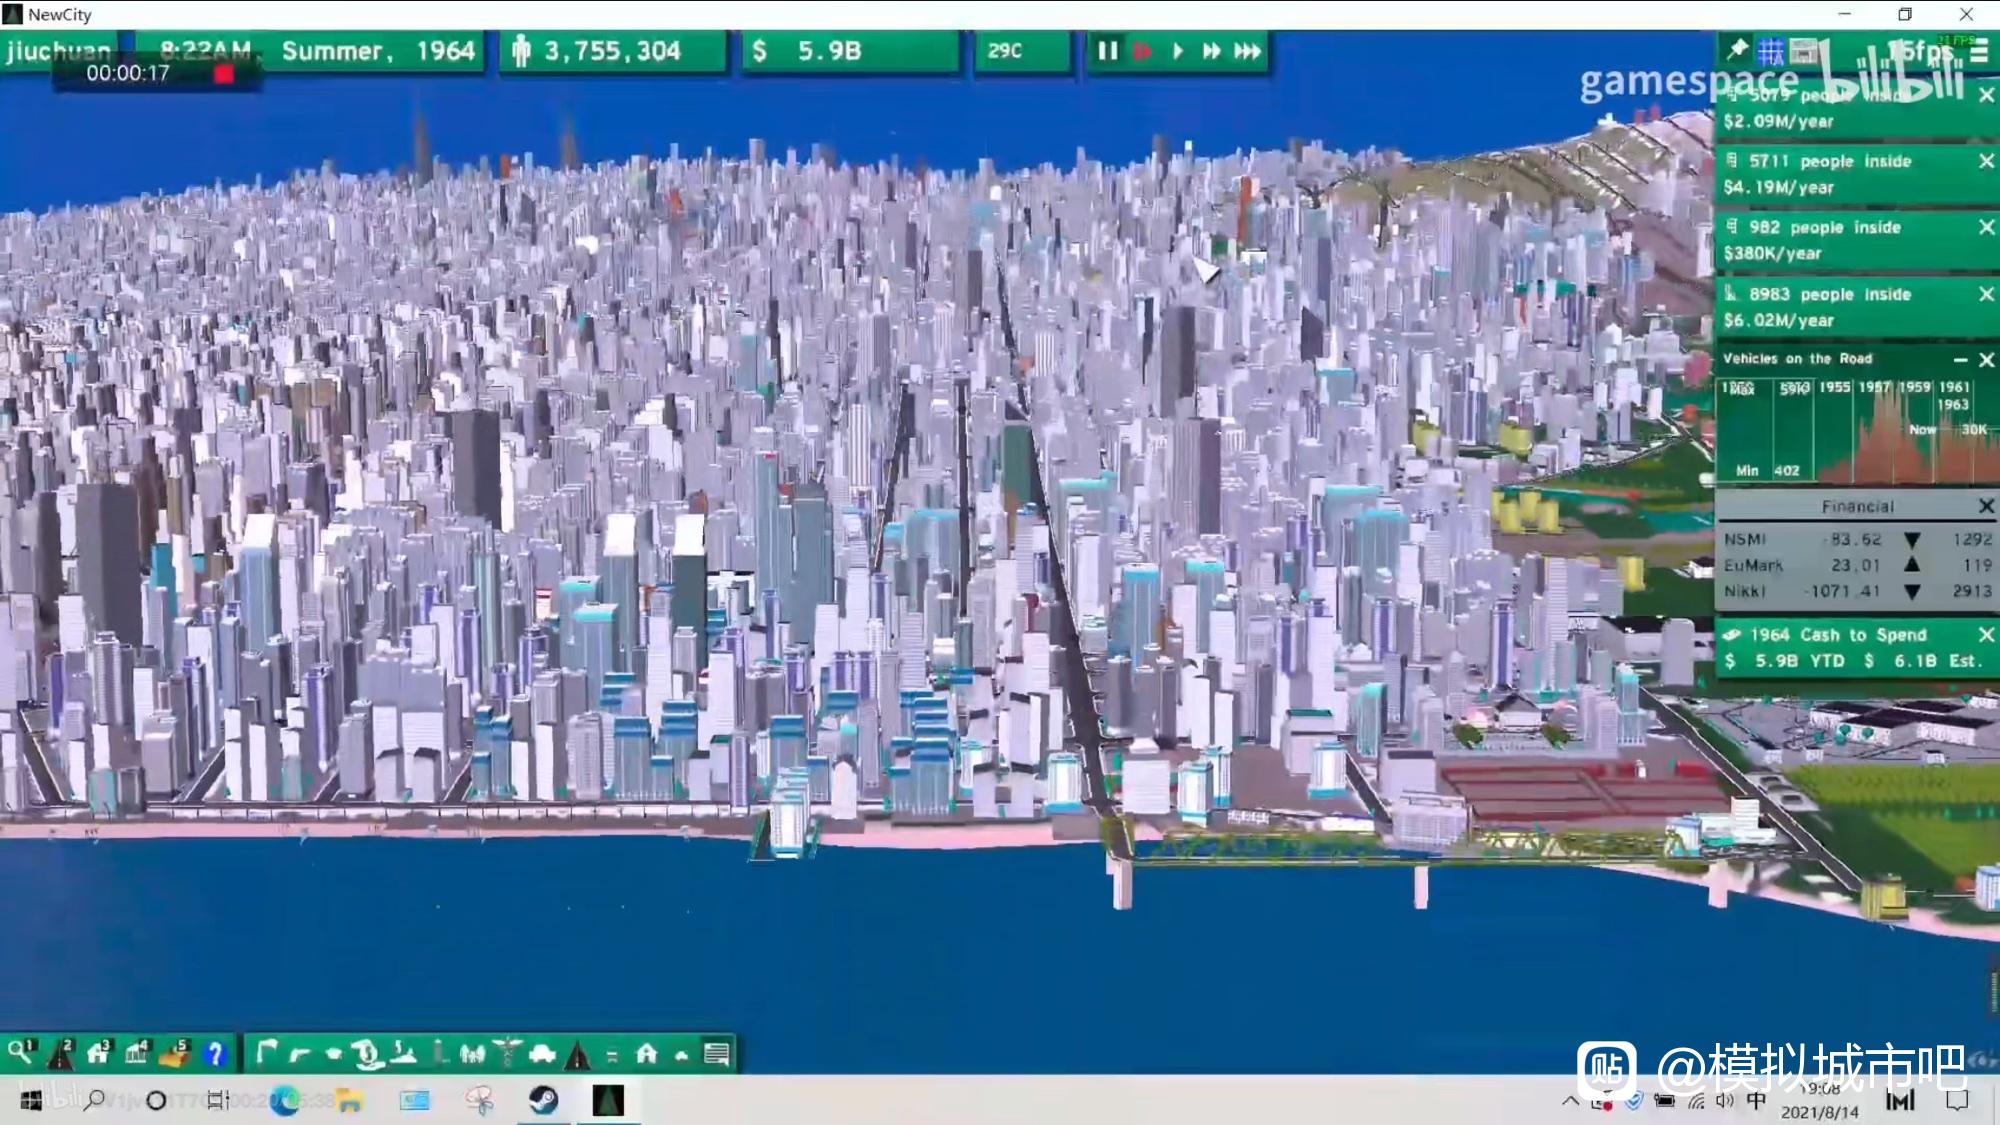2000x1125 pixels.
Task: Dismiss the 8983 people inside message
Action: click(x=1986, y=294)
